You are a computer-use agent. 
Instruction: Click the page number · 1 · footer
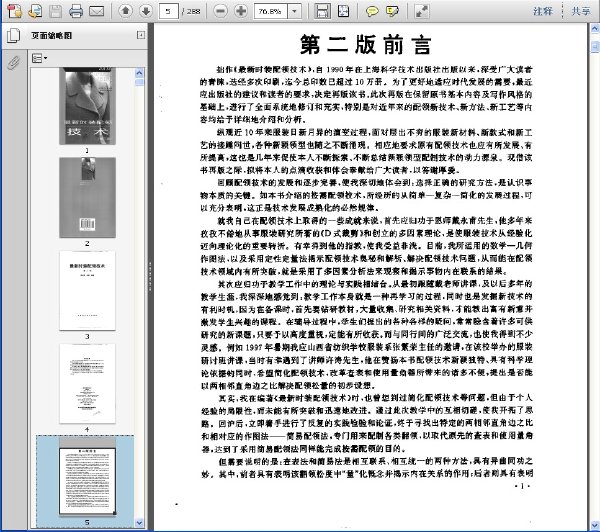(x=522, y=486)
